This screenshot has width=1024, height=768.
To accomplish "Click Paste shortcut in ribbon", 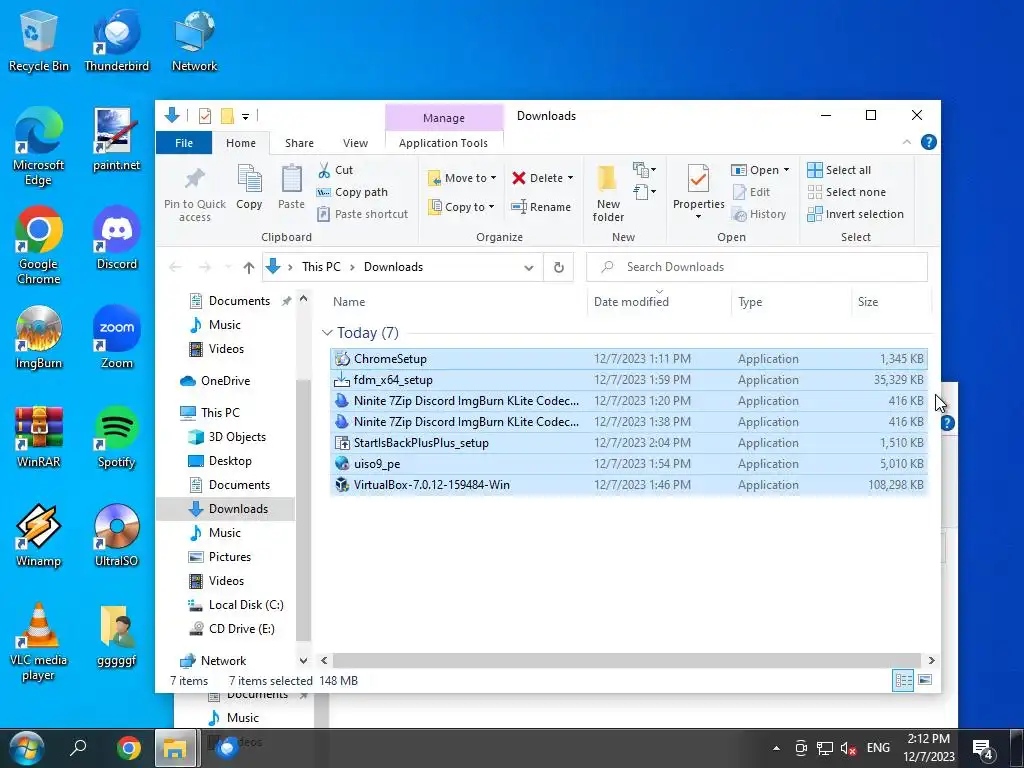I will 362,214.
